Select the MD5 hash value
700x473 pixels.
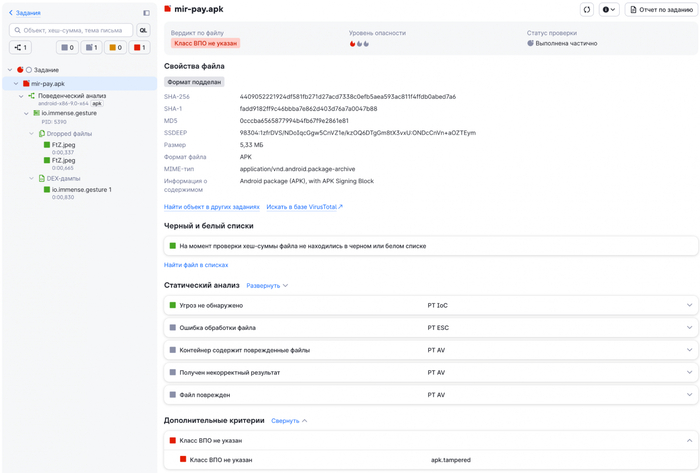pyautogui.click(x=294, y=121)
